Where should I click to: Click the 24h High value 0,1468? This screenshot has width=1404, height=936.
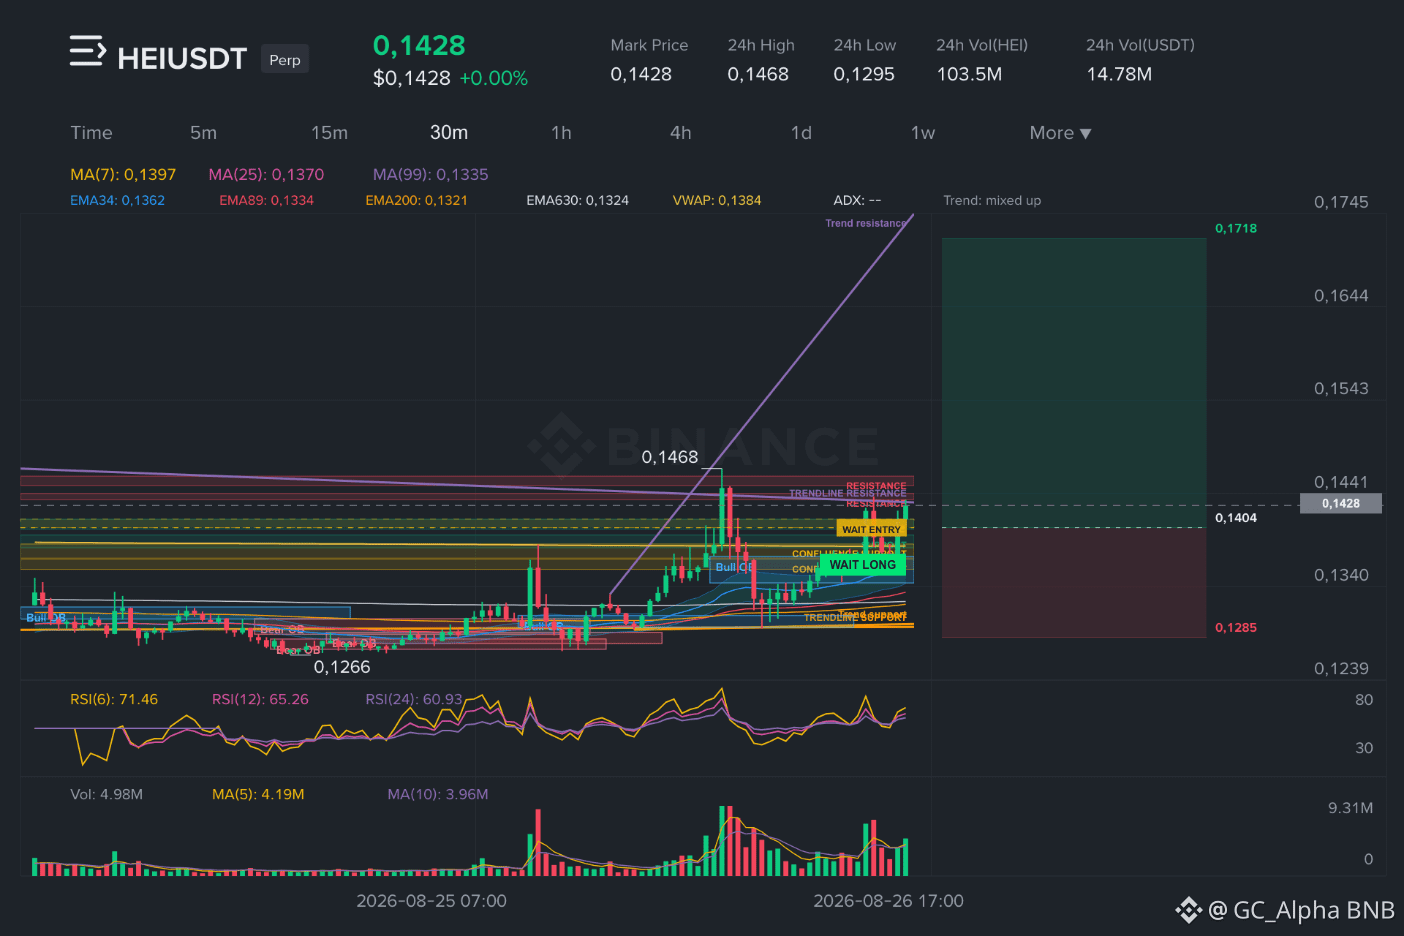click(758, 74)
